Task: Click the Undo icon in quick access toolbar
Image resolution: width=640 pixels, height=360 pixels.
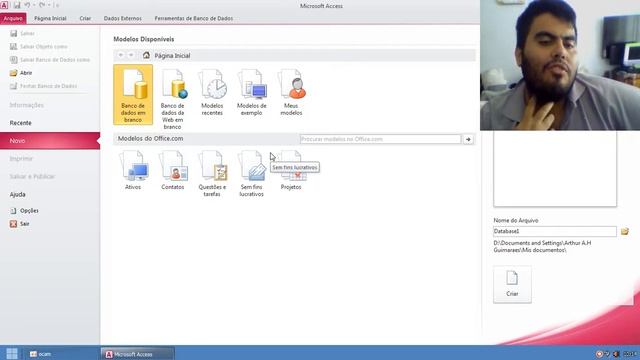Action: (x=27, y=5)
